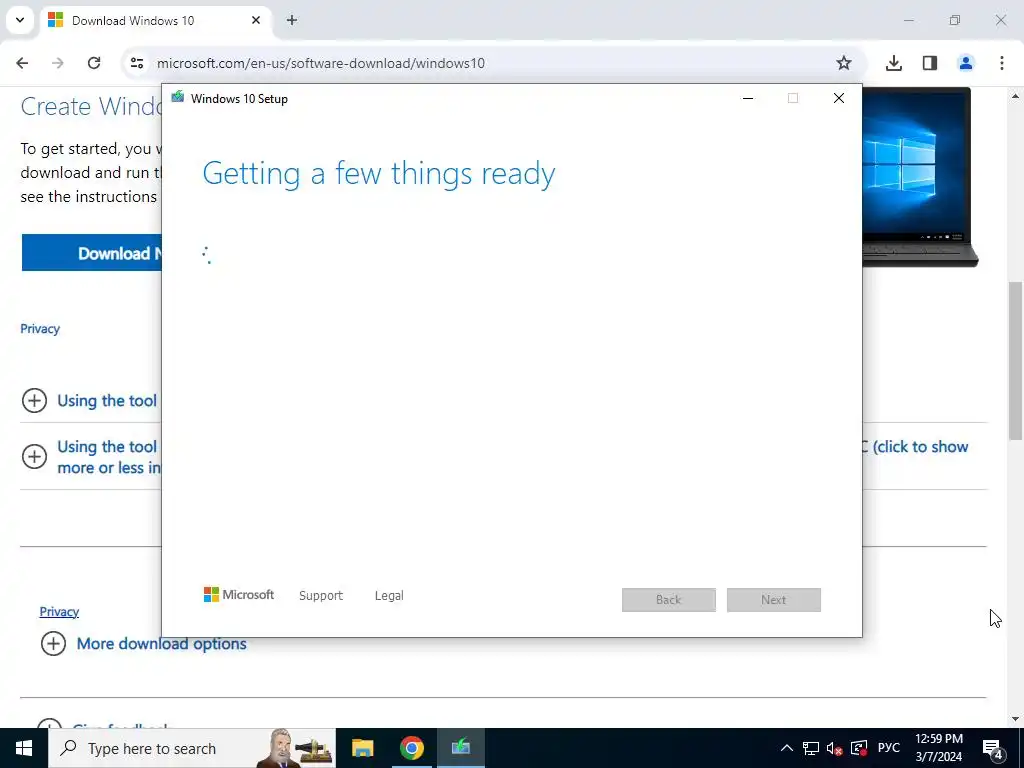View site information icon in address bar
This screenshot has height=768, width=1024.
pos(136,63)
